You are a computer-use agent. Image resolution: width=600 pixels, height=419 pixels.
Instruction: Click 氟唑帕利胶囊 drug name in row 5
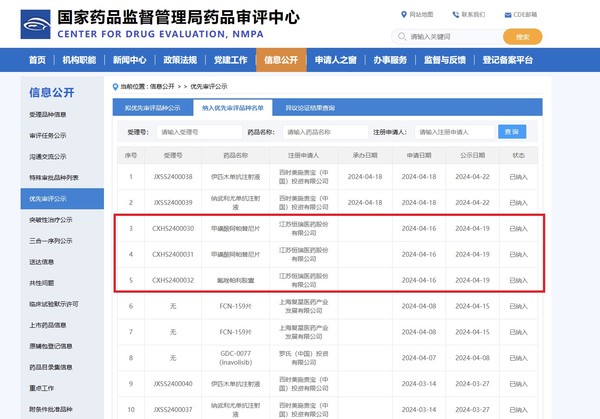[236, 280]
